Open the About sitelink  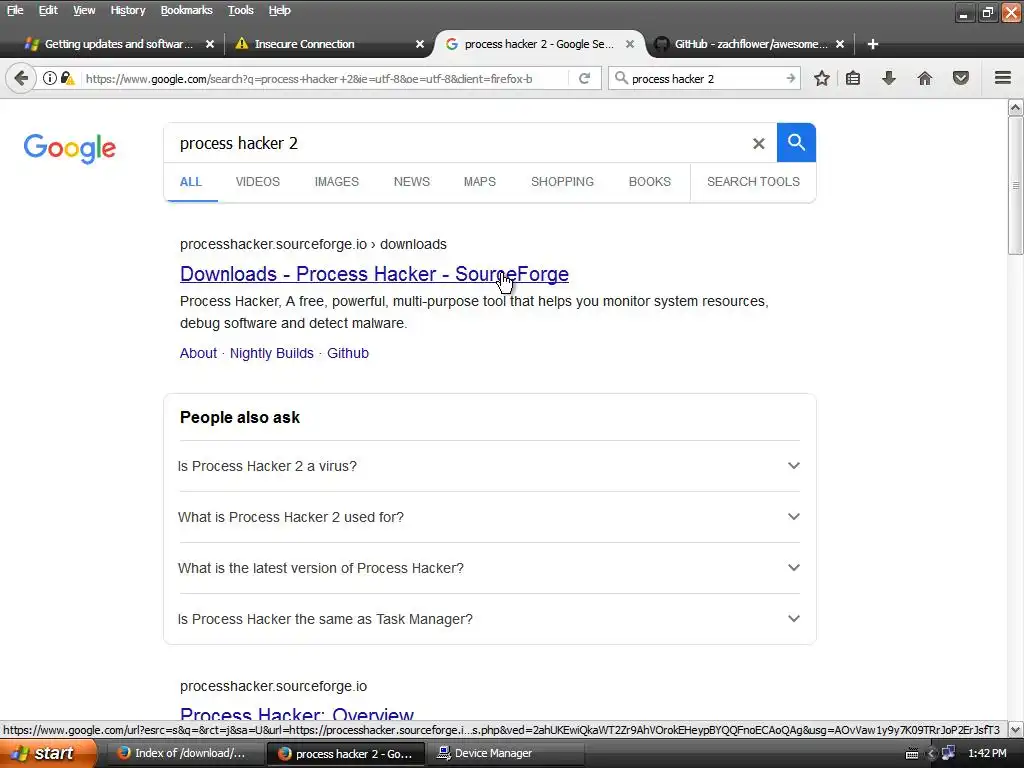click(198, 353)
